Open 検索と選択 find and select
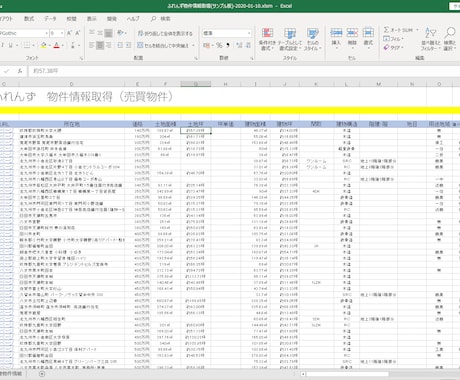The height and width of the screenshot is (380, 460). pyautogui.click(x=450, y=39)
